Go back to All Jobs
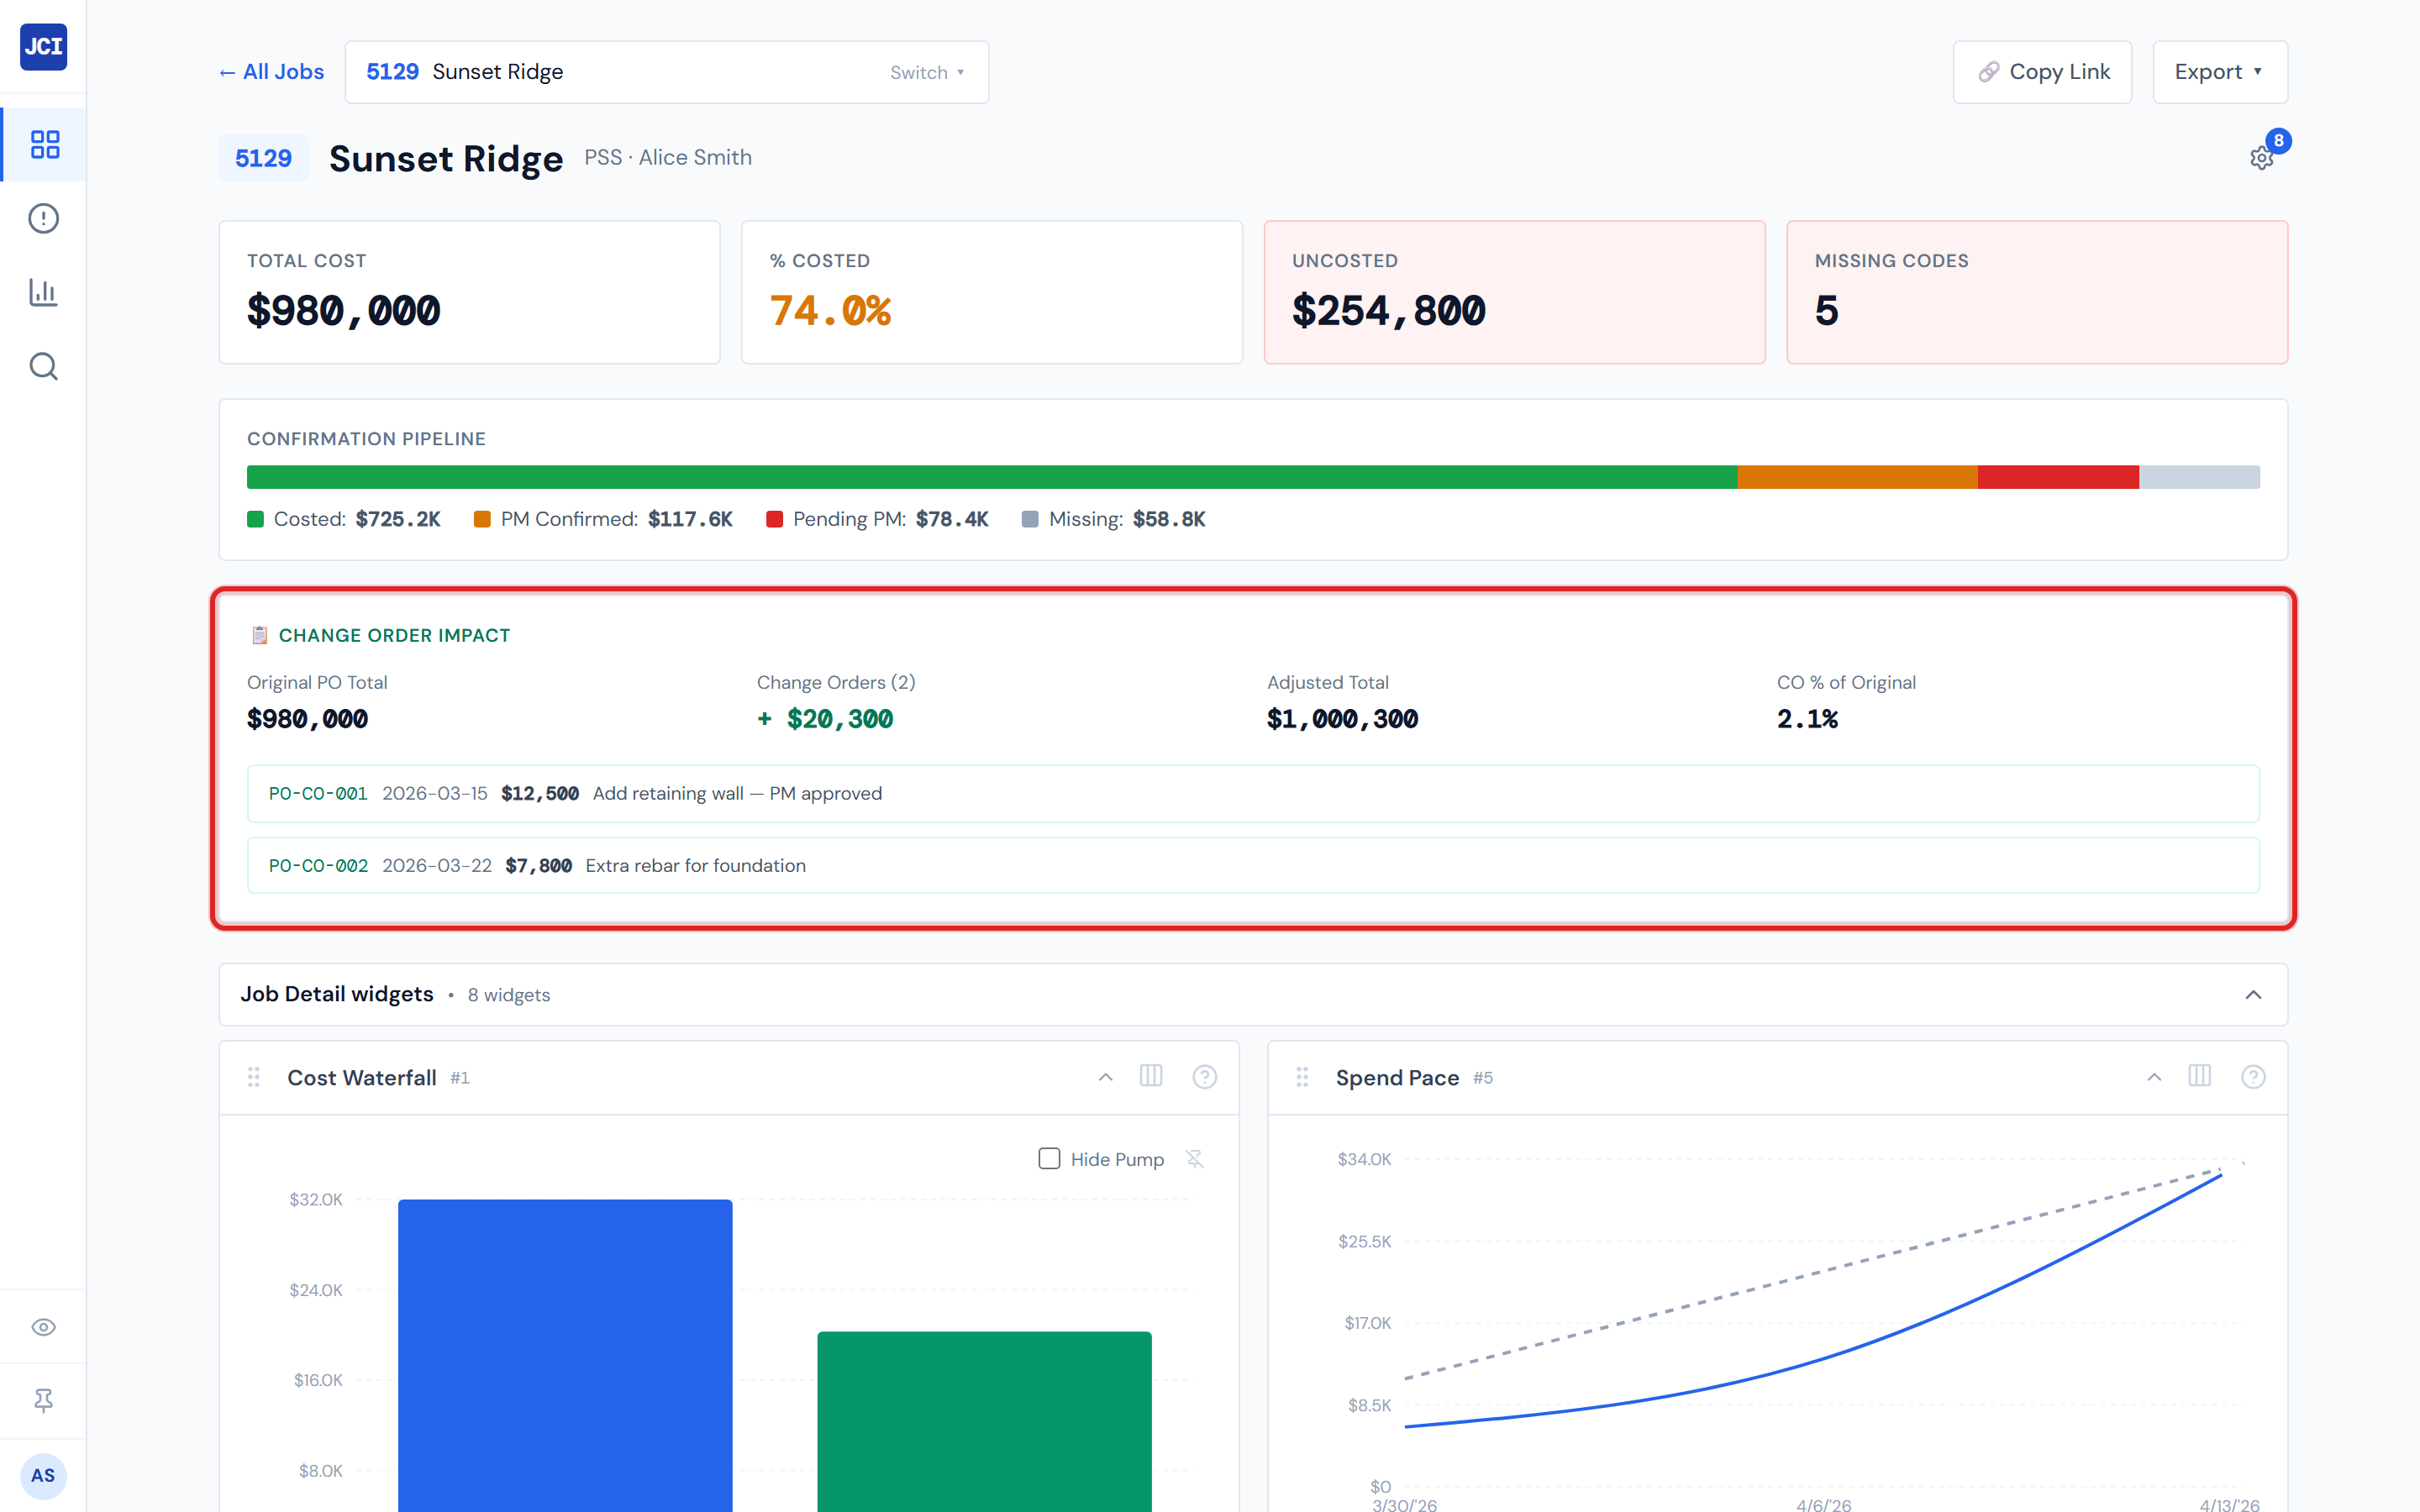 coord(272,72)
